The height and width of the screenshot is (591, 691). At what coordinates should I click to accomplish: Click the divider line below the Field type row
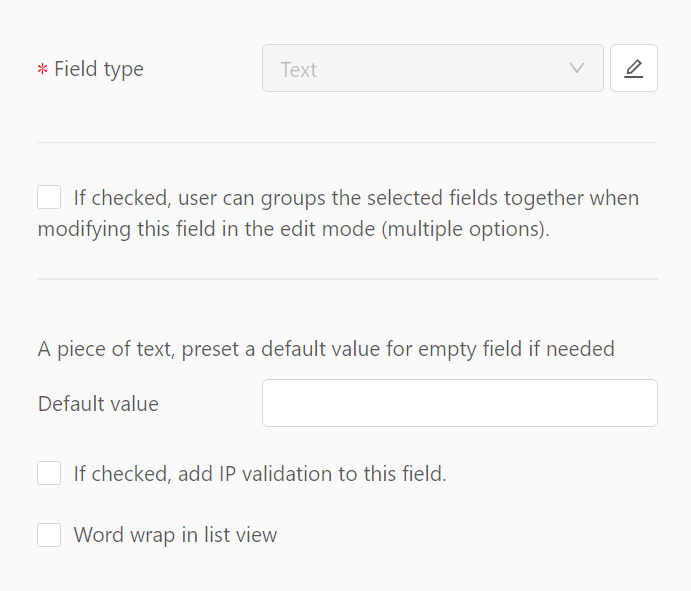347,142
